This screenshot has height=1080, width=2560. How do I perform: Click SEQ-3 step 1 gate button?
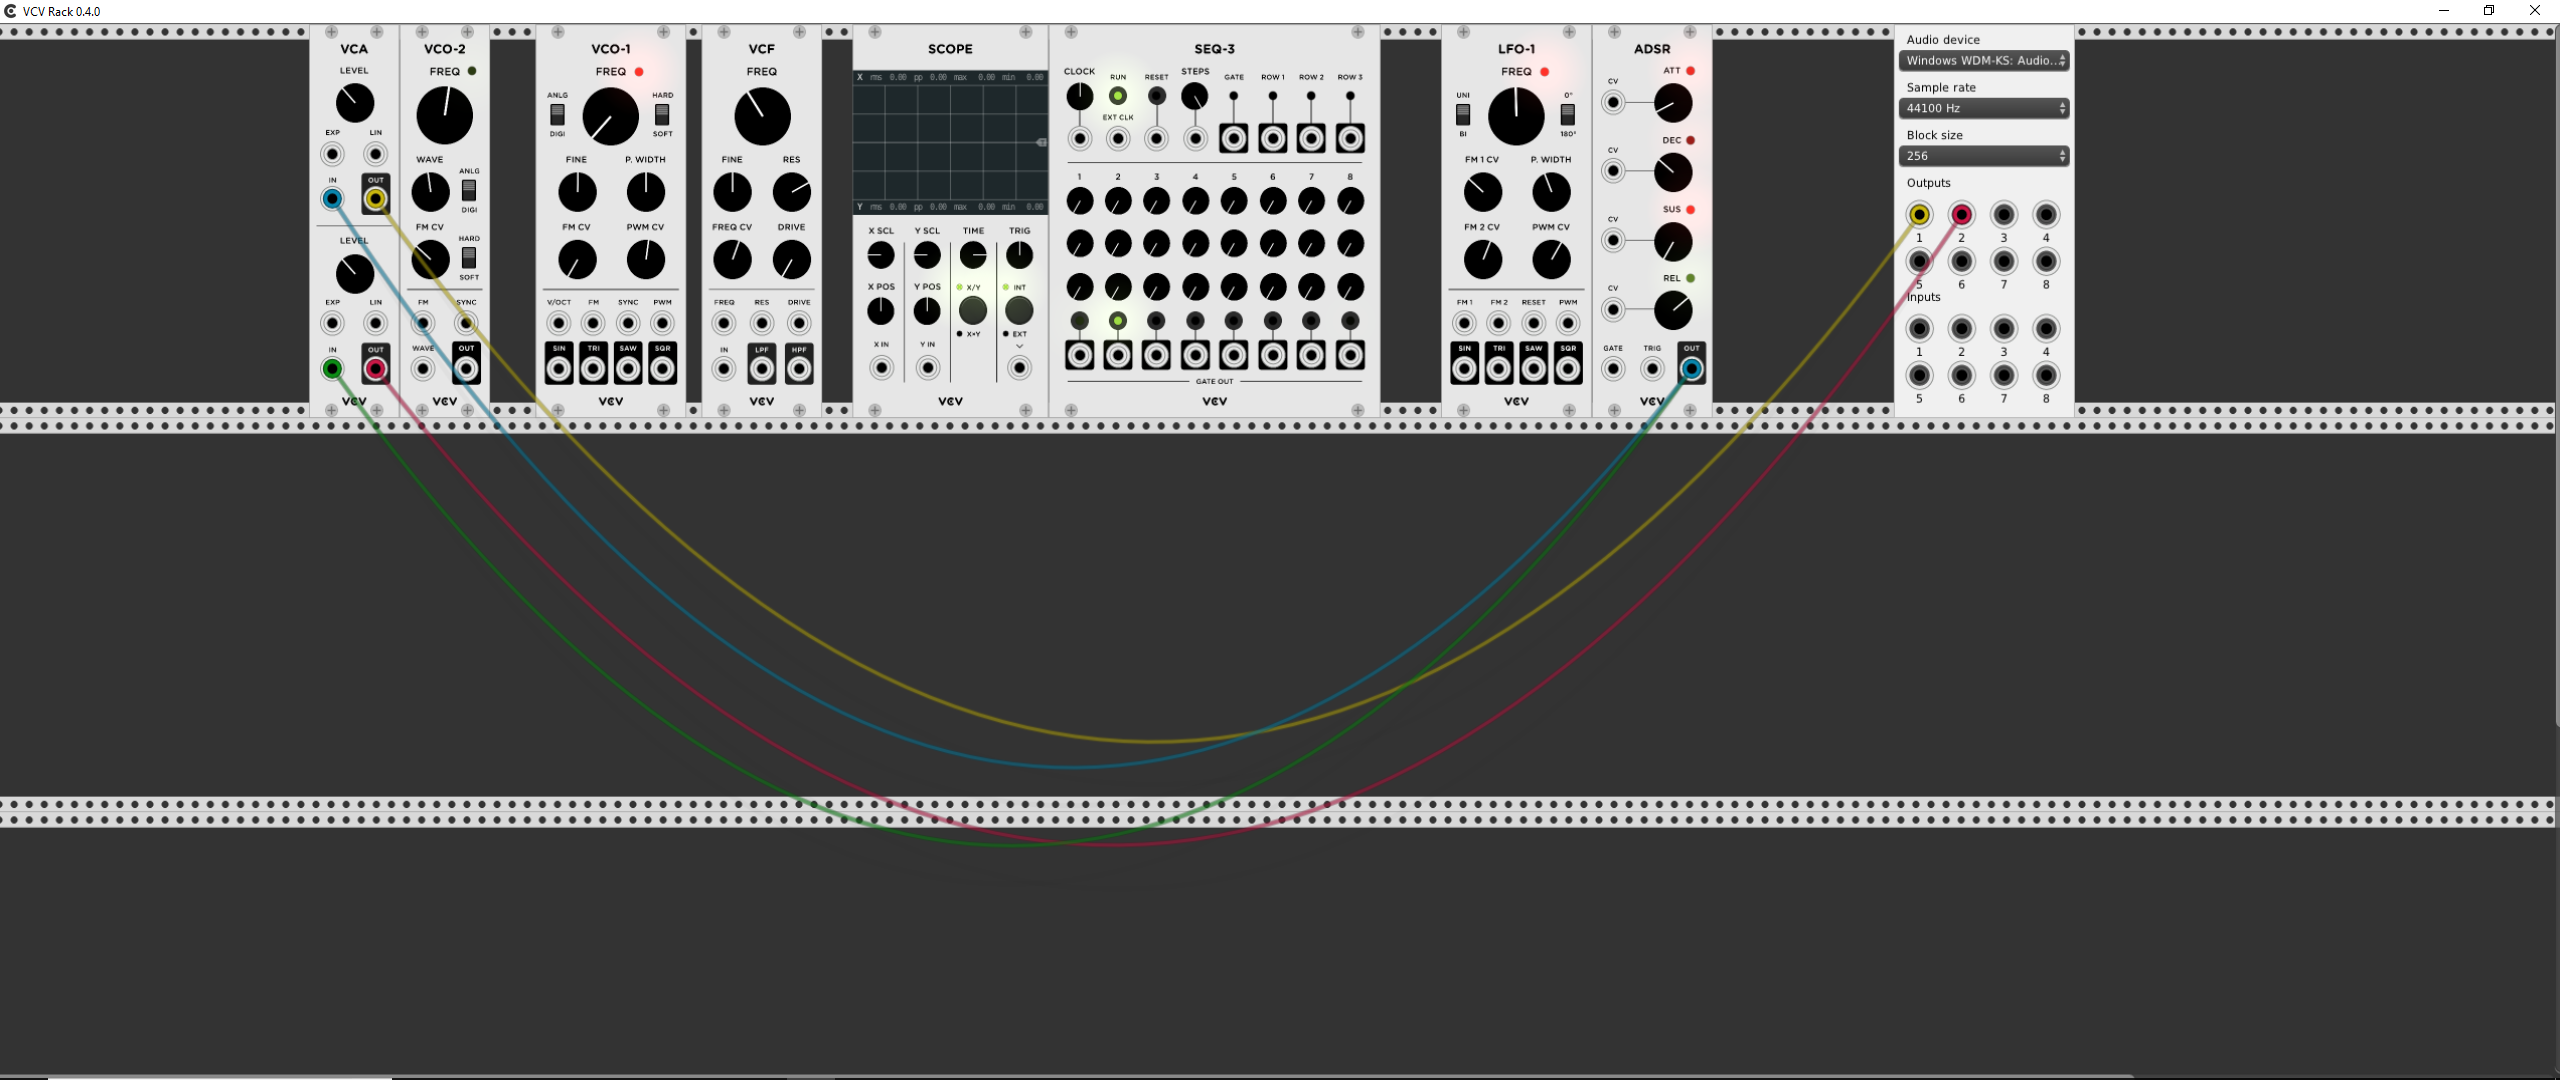[x=1079, y=321]
